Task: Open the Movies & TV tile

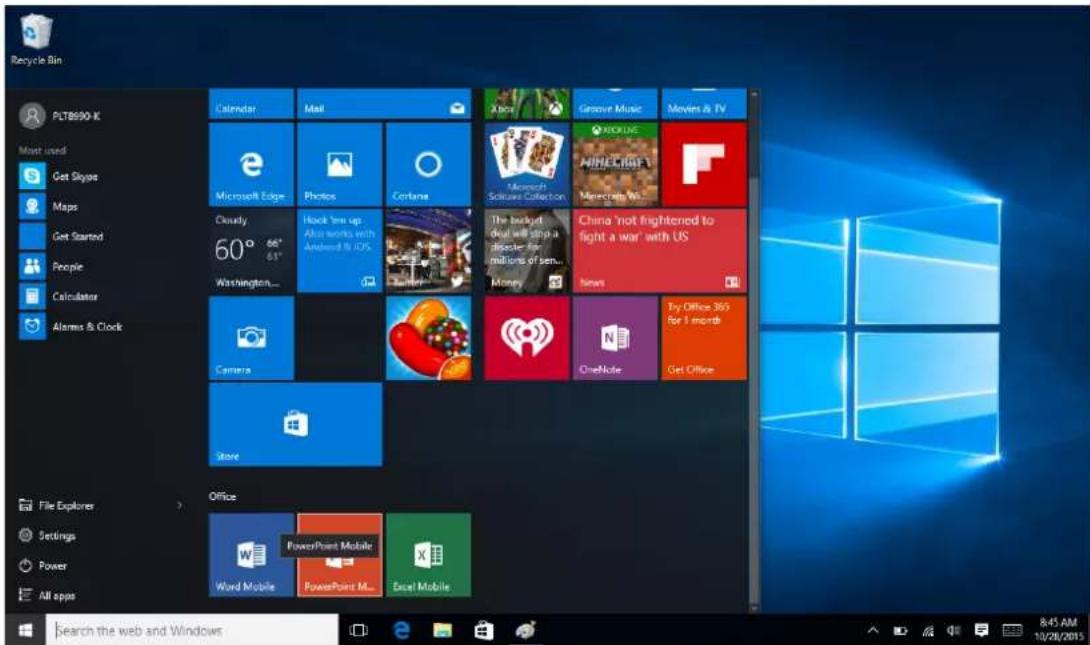Action: (703, 104)
